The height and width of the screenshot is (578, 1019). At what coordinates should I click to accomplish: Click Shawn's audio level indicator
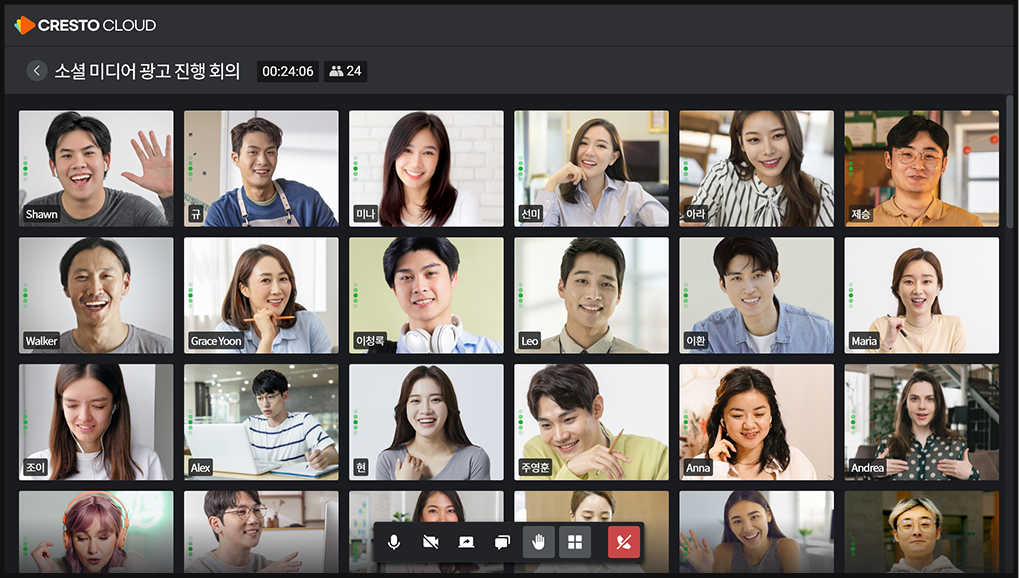point(25,168)
